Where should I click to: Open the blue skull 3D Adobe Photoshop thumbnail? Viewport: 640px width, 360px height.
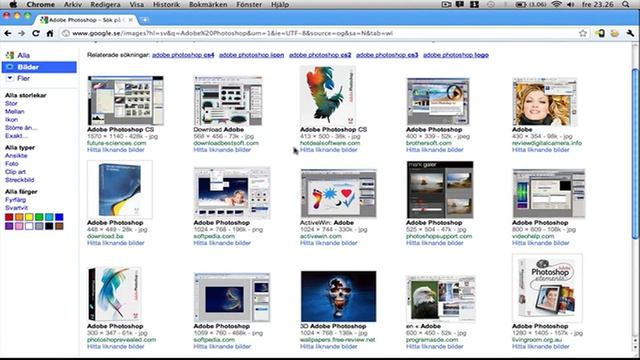338,296
